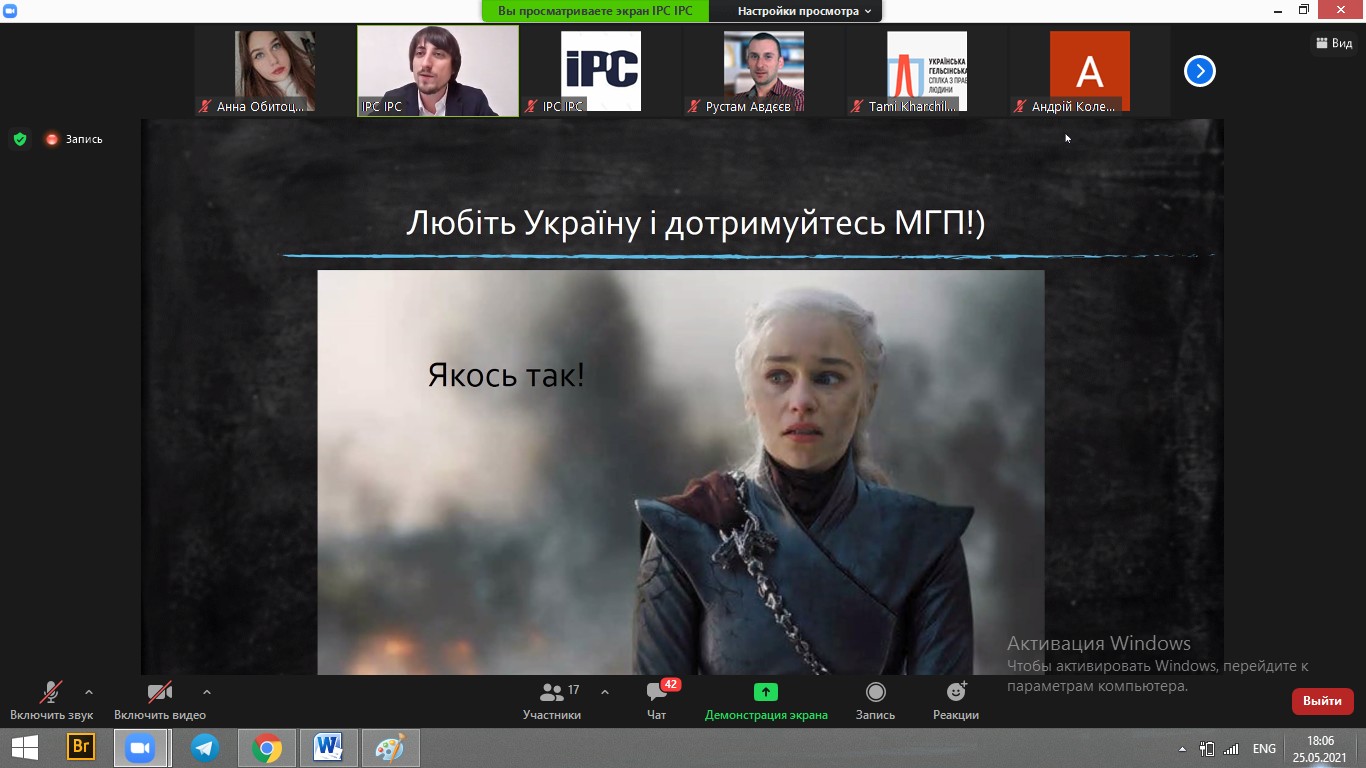This screenshot has height=768, width=1366.
Task: Select Рустам Авдєєв's participant thumbnail
Action: coord(764,71)
